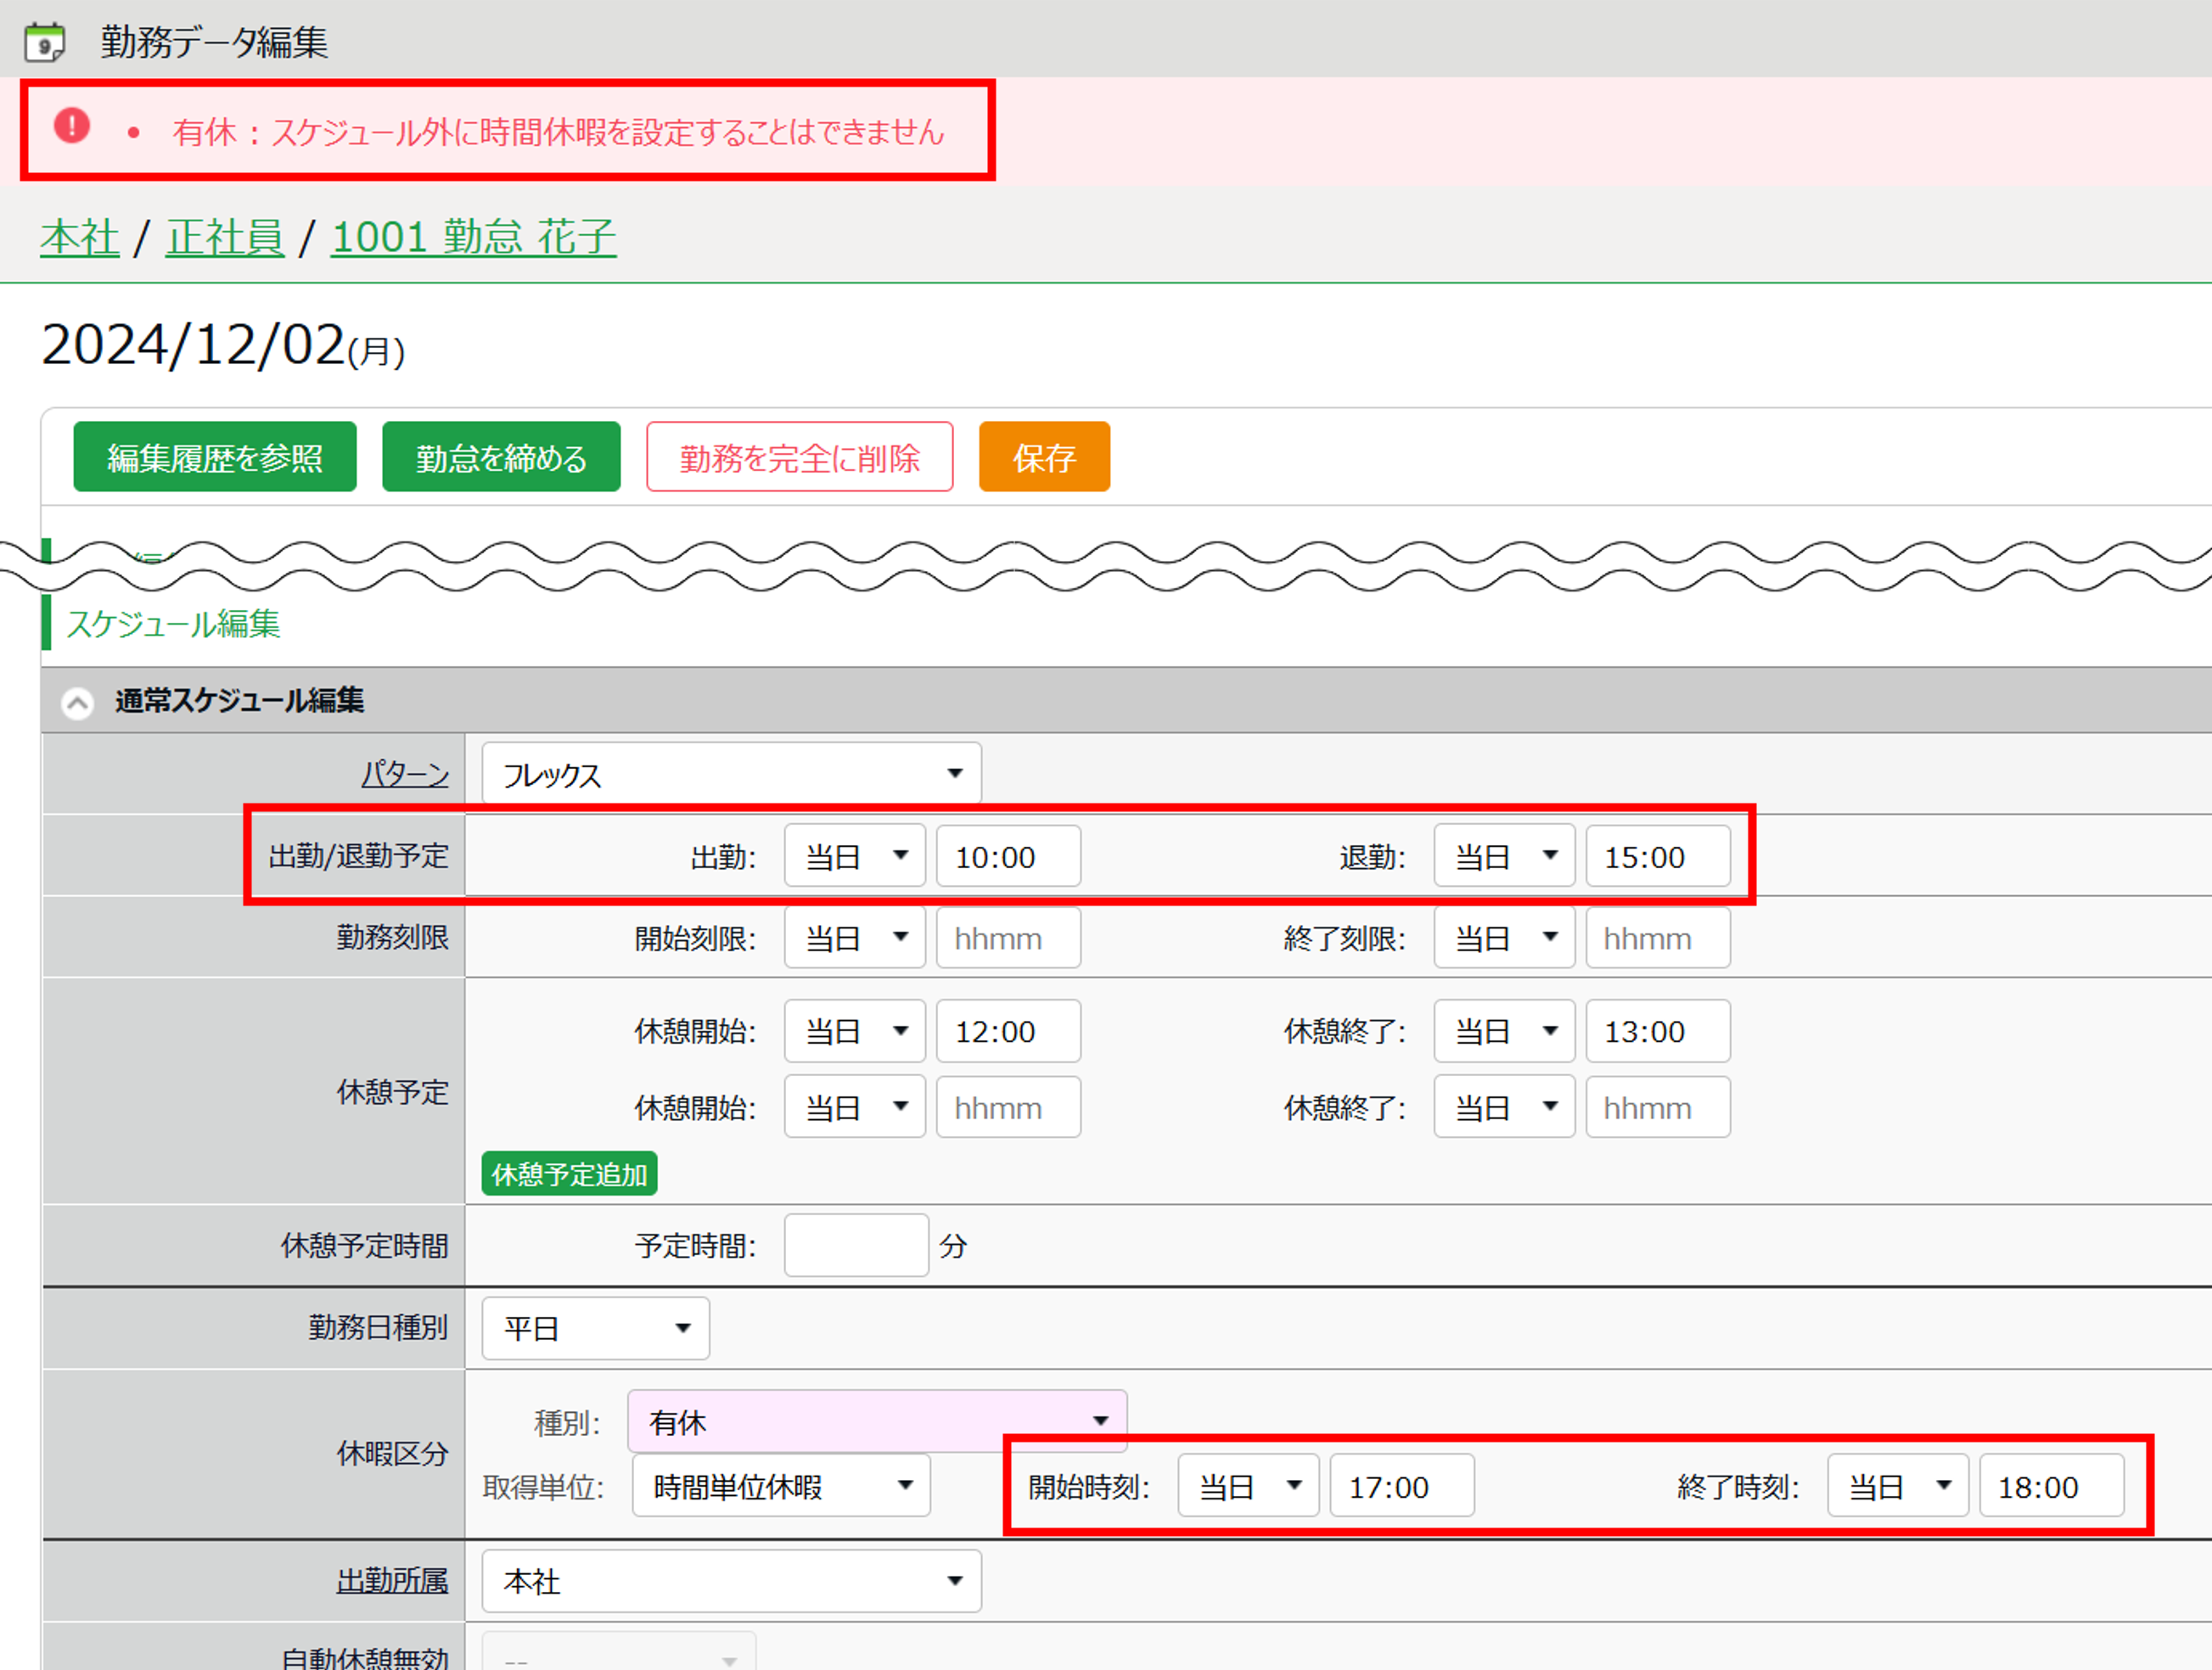The image size is (2212, 1670).
Task: Open the 勤務日種別 dropdown showing 平日
Action: coord(595,1328)
